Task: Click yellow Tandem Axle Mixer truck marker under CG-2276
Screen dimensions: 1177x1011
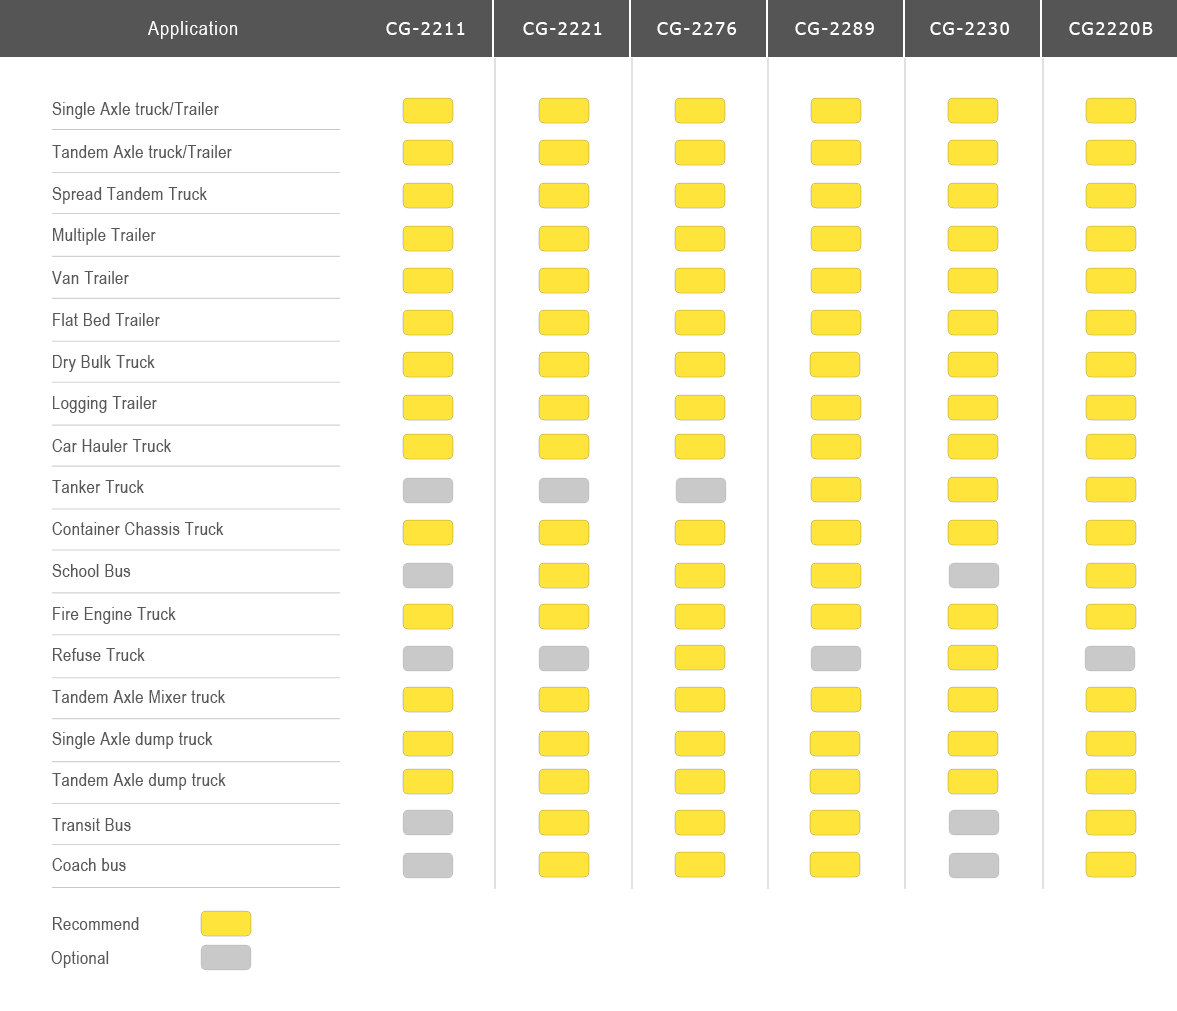Action: pyautogui.click(x=700, y=700)
